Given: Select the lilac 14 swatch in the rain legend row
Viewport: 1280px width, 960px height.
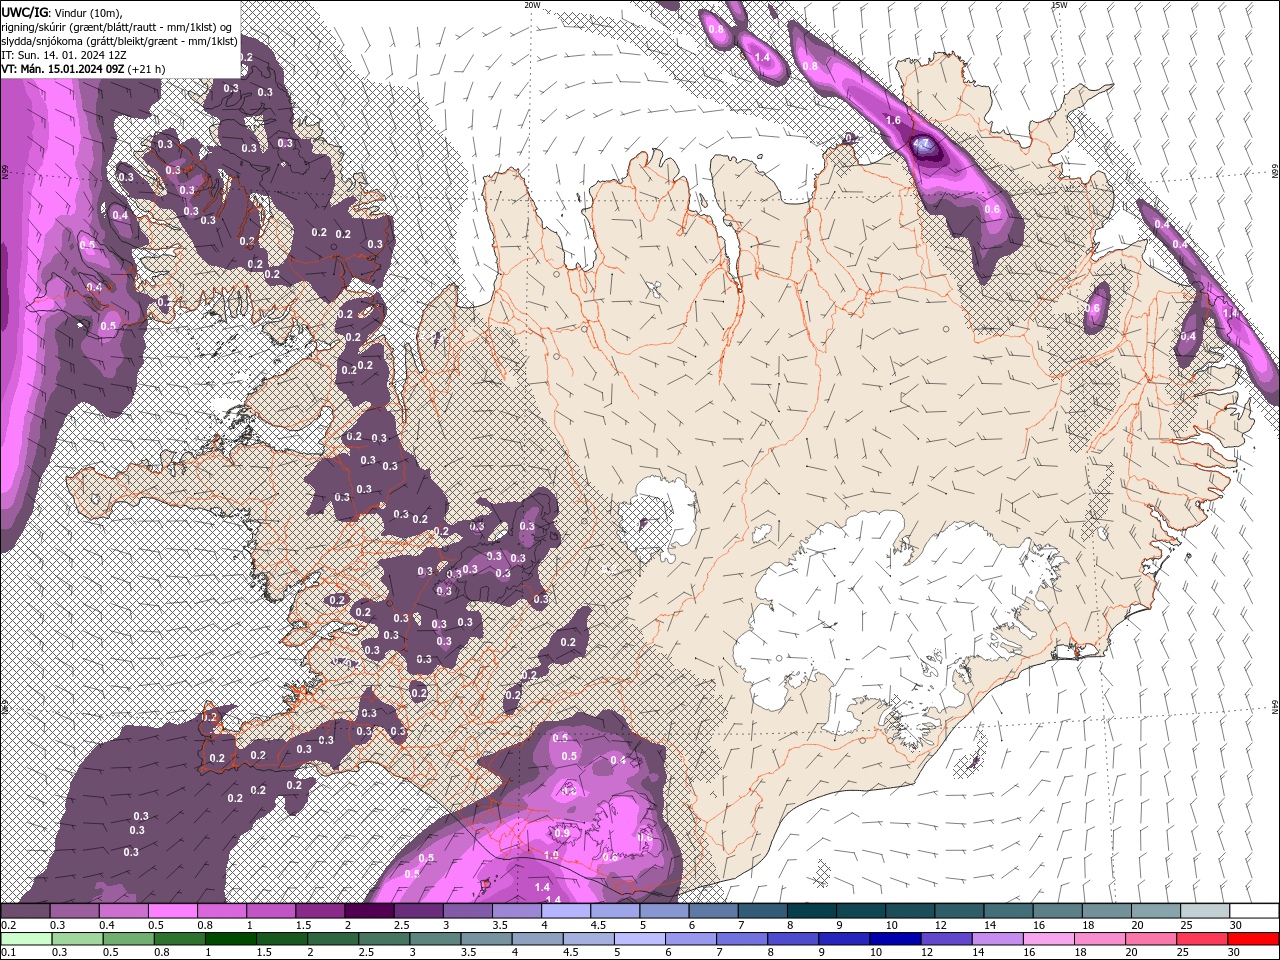Looking at the screenshot, I should [997, 939].
